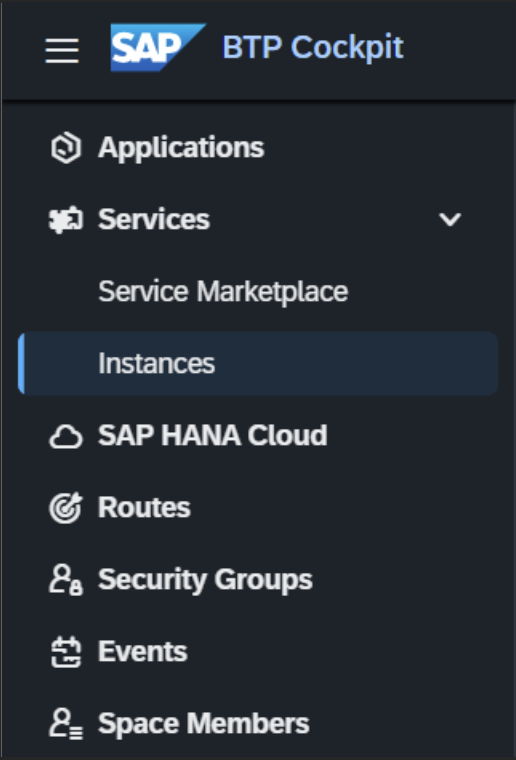Go to Service Marketplace
This screenshot has width=516, height=760.
tap(223, 291)
